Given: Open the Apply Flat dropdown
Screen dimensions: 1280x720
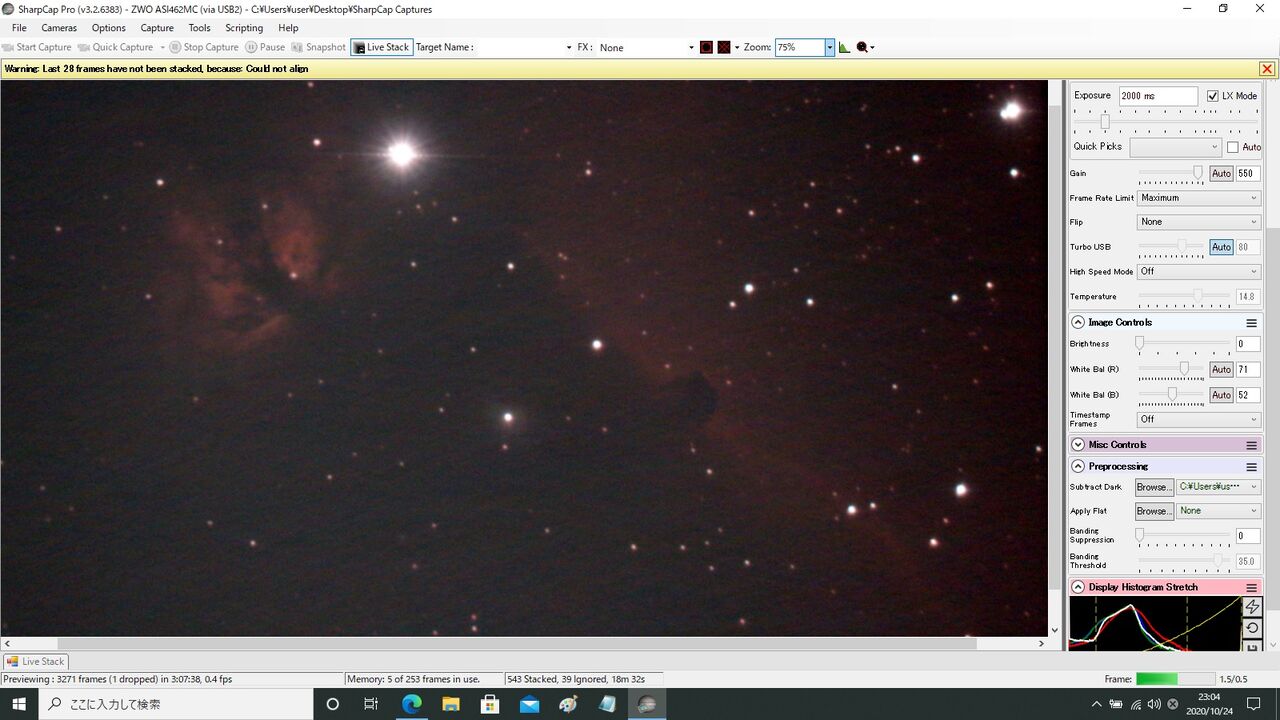Looking at the screenshot, I should [1218, 511].
